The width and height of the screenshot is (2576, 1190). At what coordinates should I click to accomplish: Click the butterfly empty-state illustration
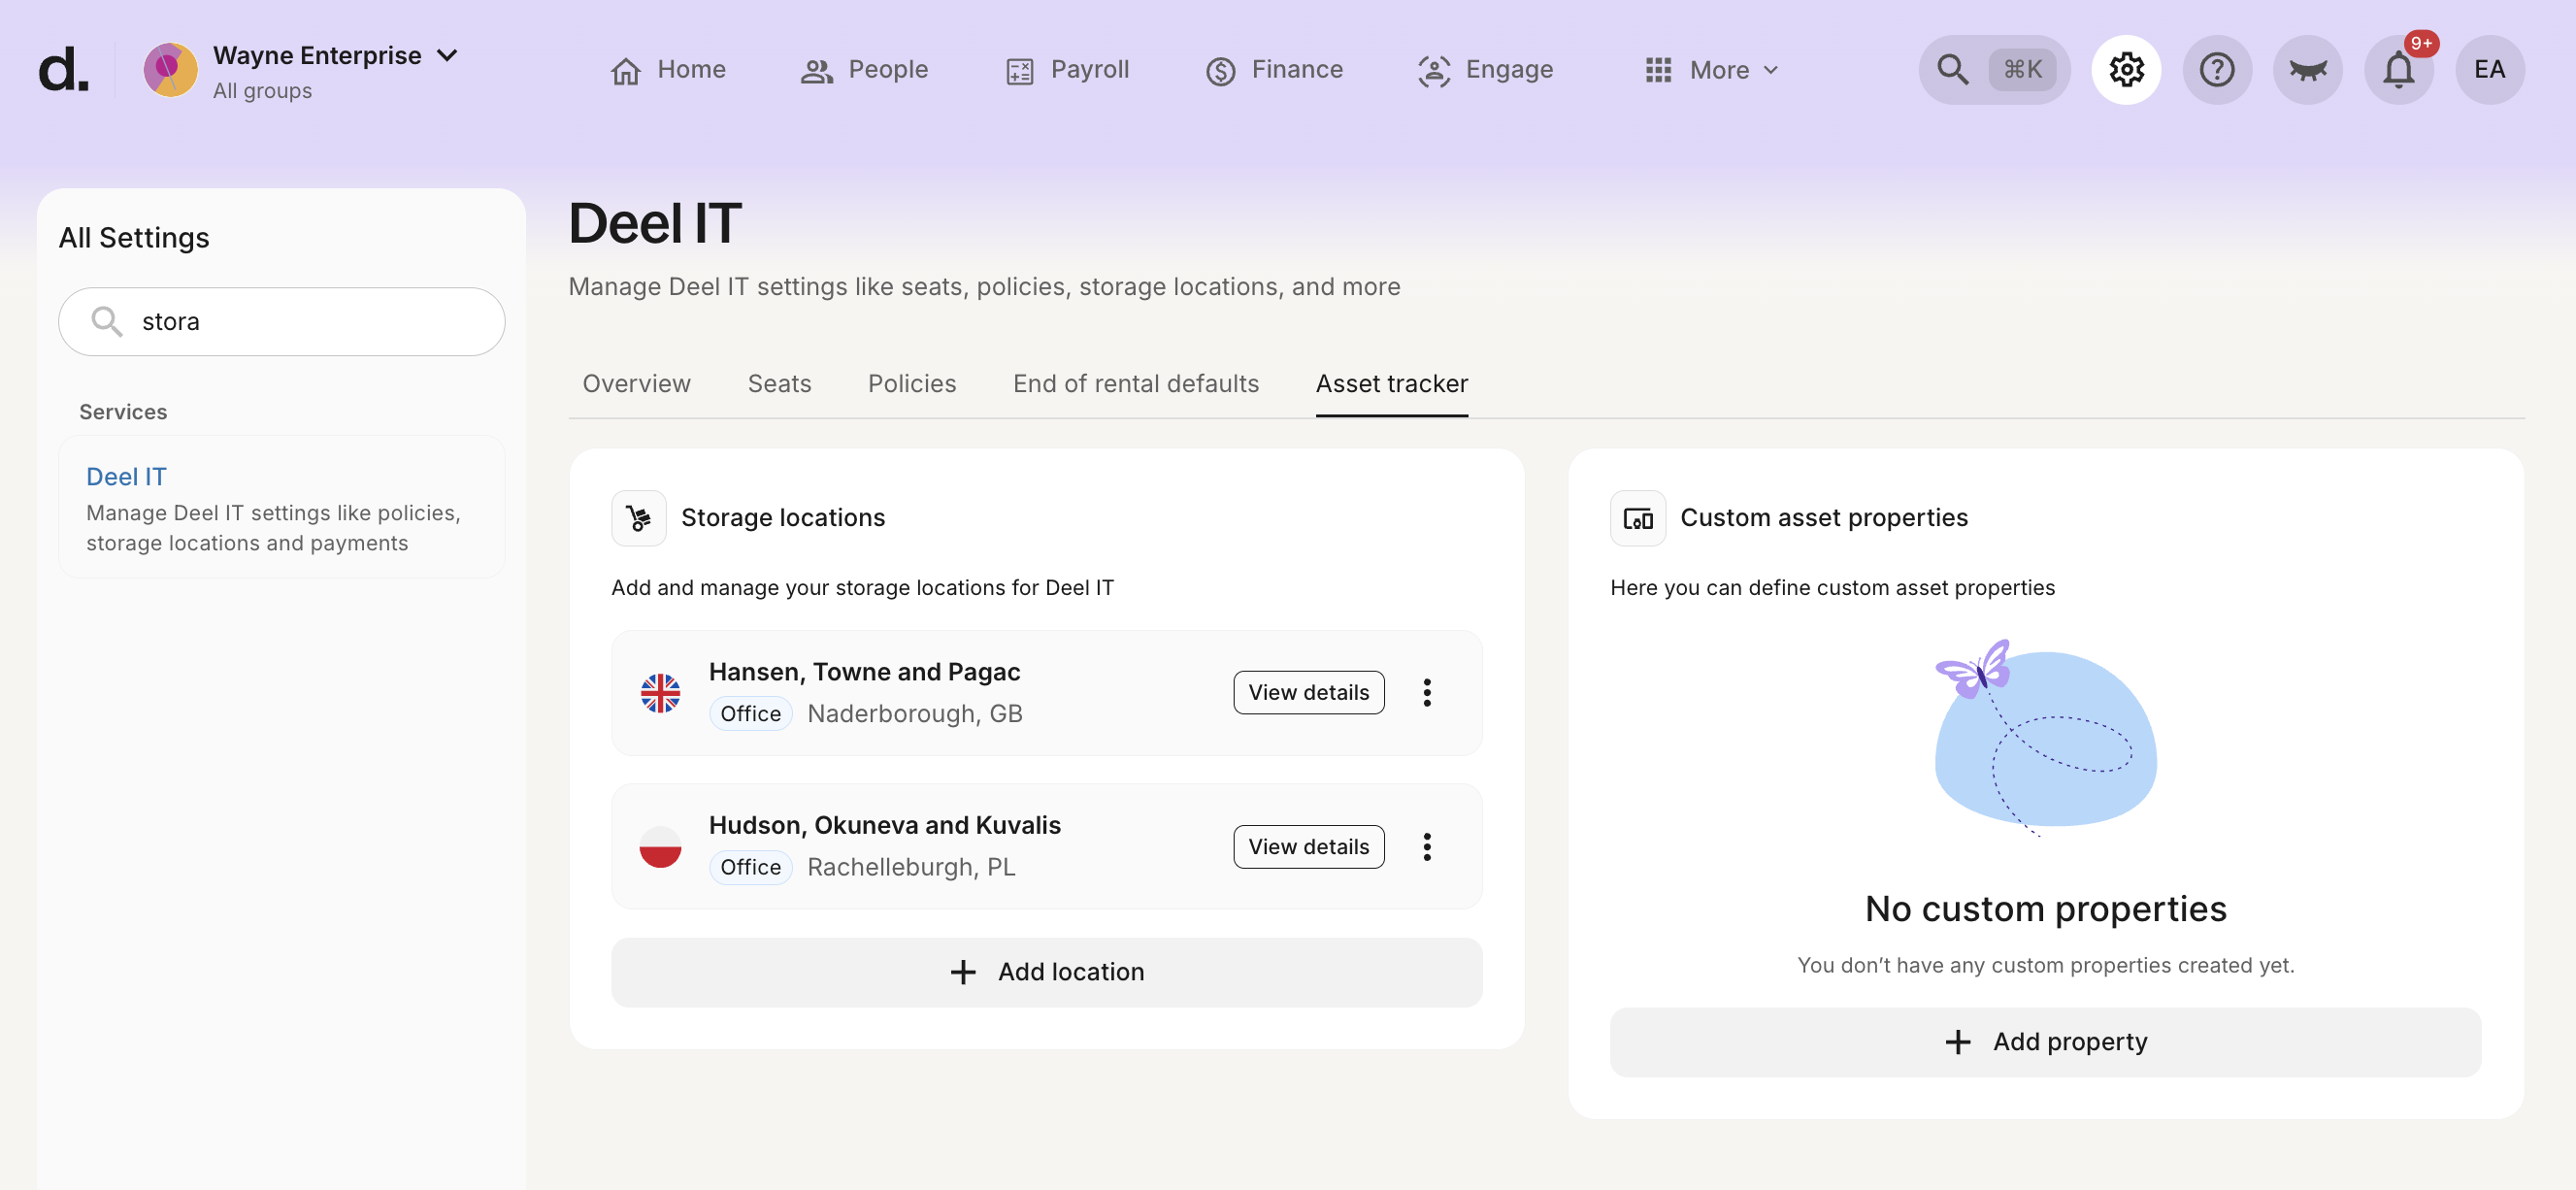pyautogui.click(x=2045, y=738)
